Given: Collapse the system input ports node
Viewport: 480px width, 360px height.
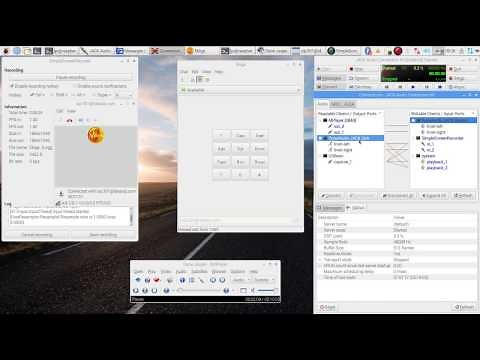Looking at the screenshot, I should click(414, 156).
